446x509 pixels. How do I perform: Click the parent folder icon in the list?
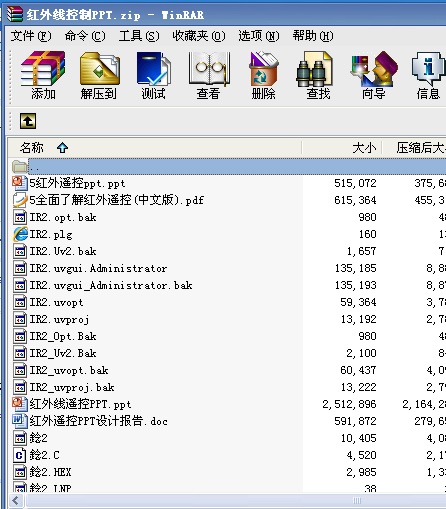(x=20, y=166)
